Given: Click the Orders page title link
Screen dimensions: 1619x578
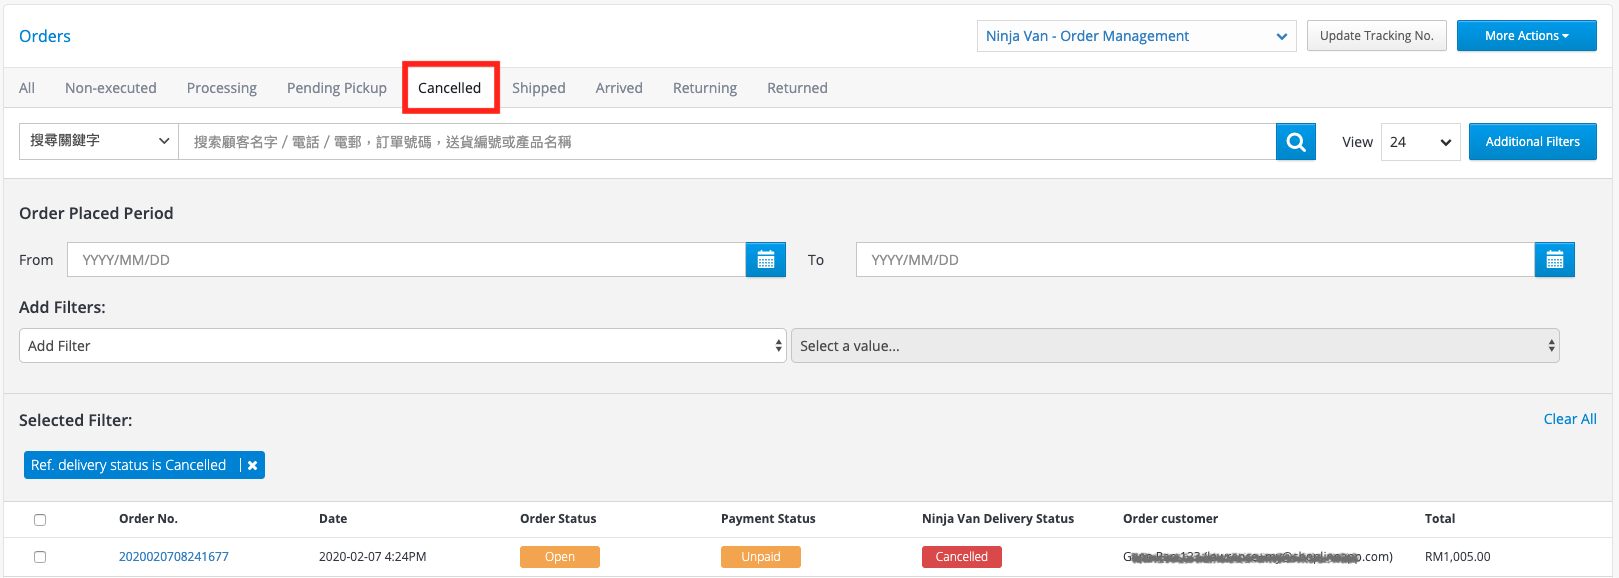Looking at the screenshot, I should click(x=45, y=36).
